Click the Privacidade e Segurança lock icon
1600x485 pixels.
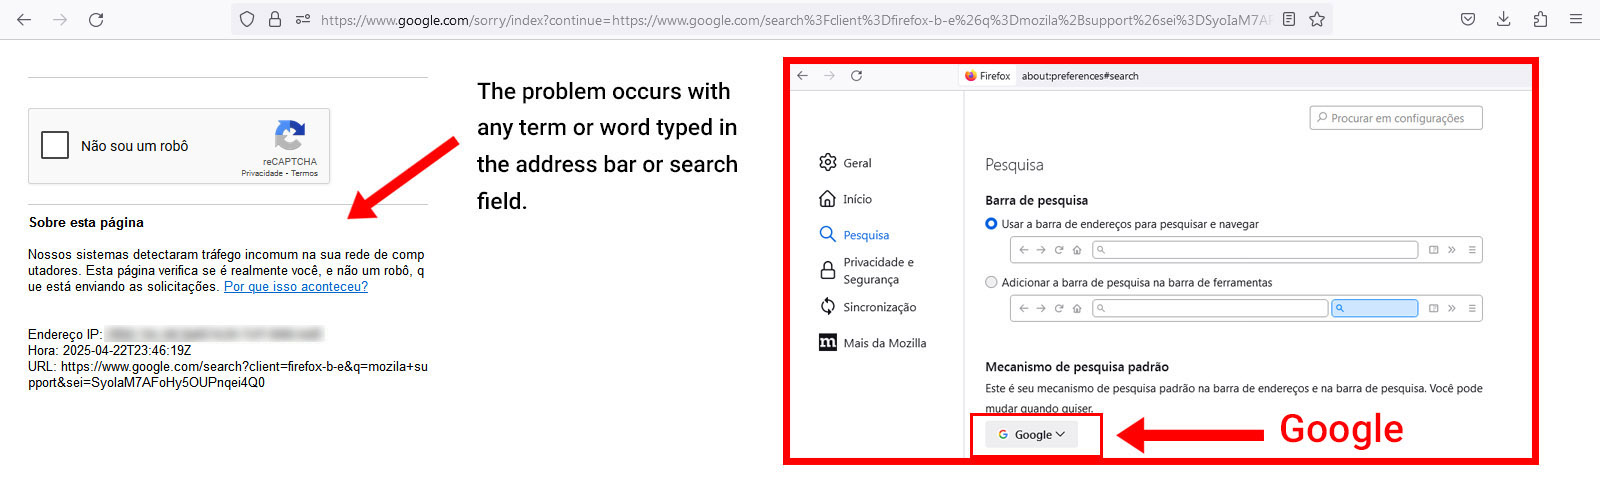click(827, 270)
